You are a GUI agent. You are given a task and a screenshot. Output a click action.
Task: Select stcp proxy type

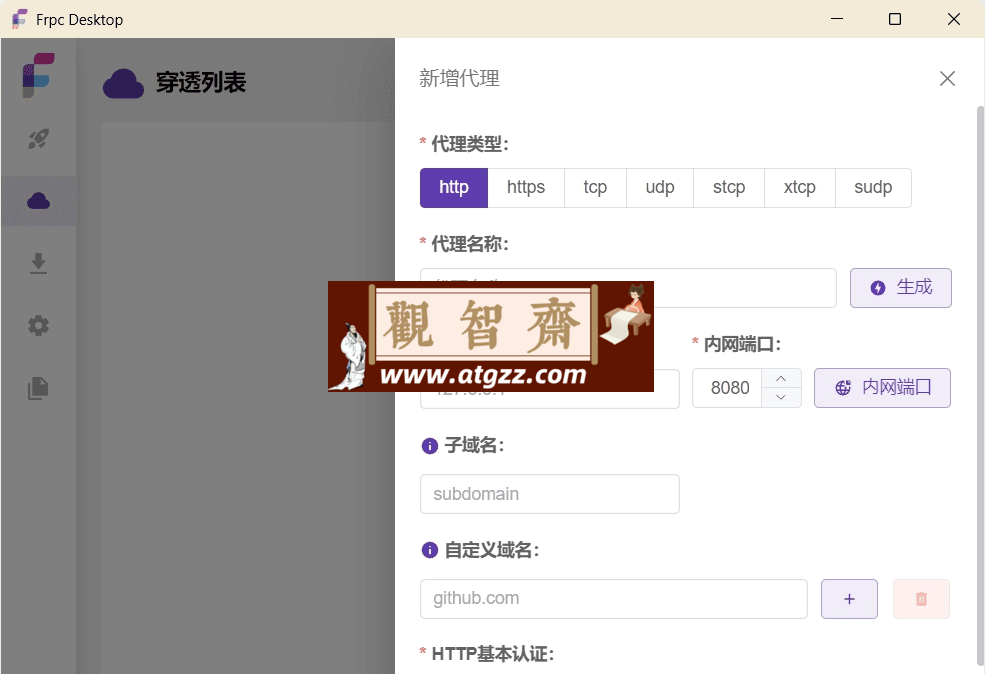click(729, 187)
